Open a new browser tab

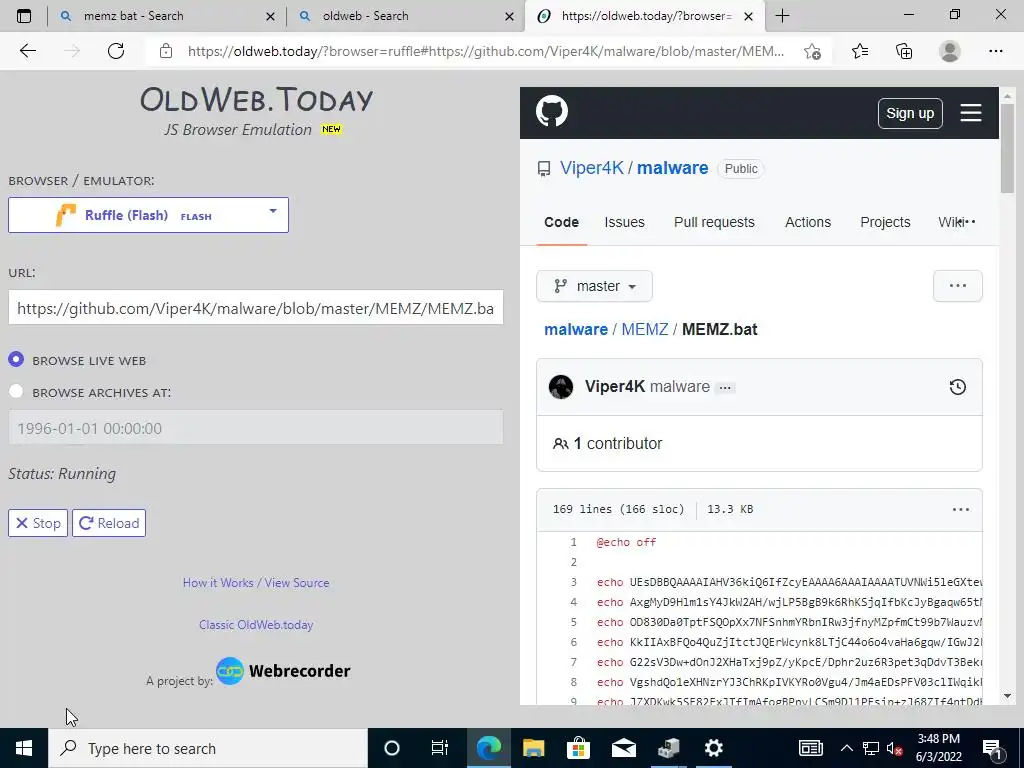click(x=782, y=16)
